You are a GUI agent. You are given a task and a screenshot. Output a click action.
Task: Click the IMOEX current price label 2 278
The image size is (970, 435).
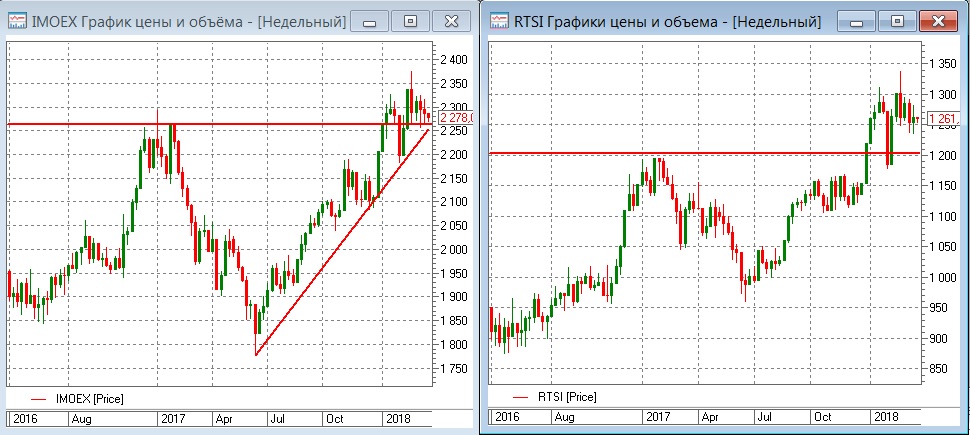coord(447,119)
